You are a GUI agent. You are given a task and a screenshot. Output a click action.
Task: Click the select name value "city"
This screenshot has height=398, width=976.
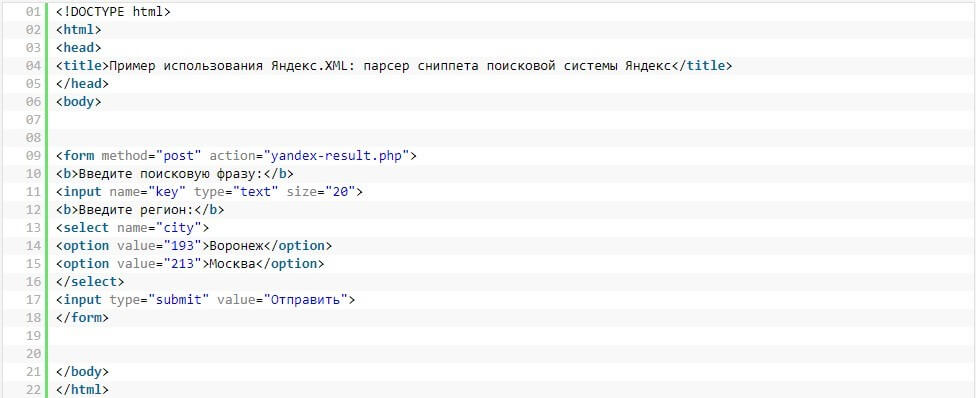[179, 228]
